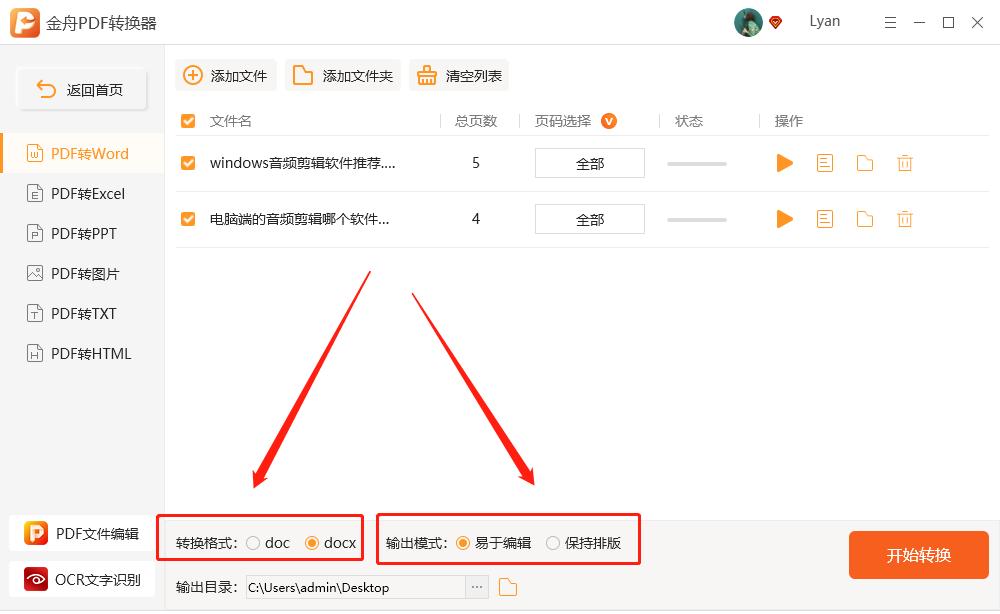Start converting the windows音频剪辑 file individually
This screenshot has width=1000, height=614.
[784, 163]
